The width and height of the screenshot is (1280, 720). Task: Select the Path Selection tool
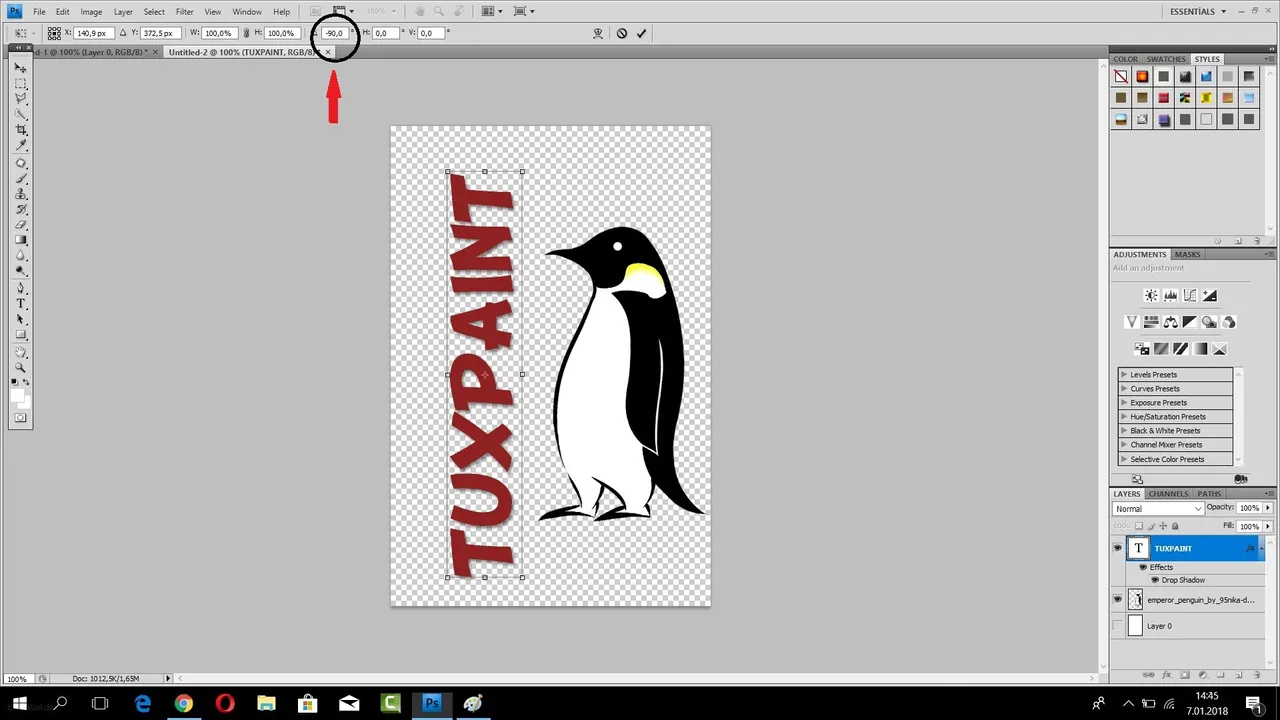coord(20,318)
